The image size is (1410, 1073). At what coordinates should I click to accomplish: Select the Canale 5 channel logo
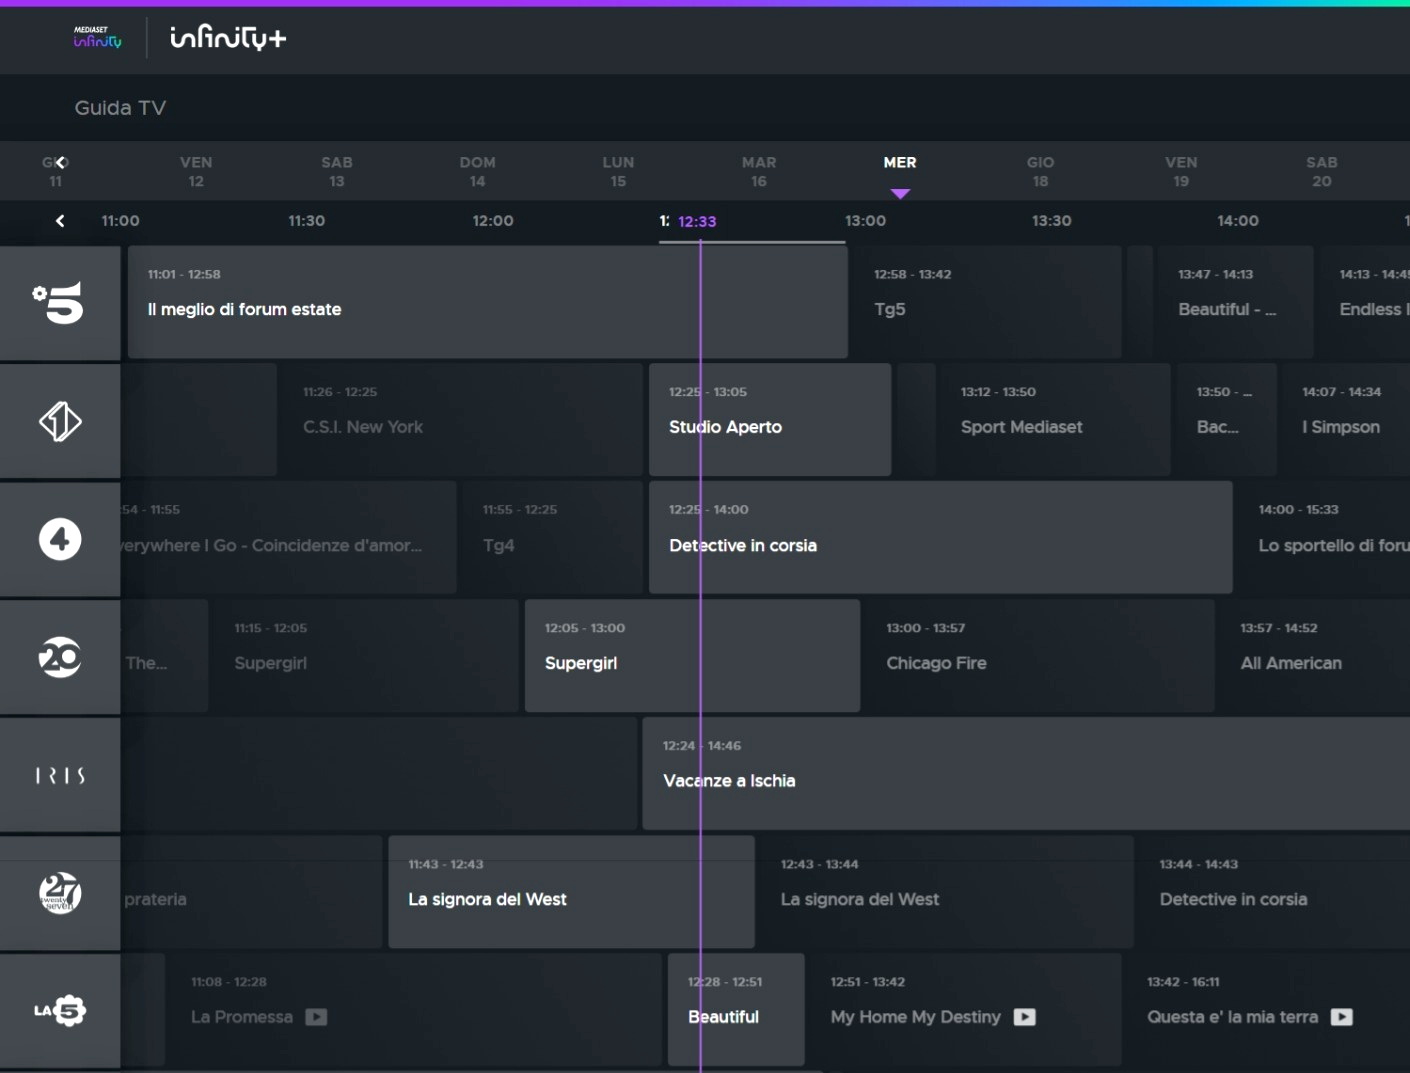point(60,303)
